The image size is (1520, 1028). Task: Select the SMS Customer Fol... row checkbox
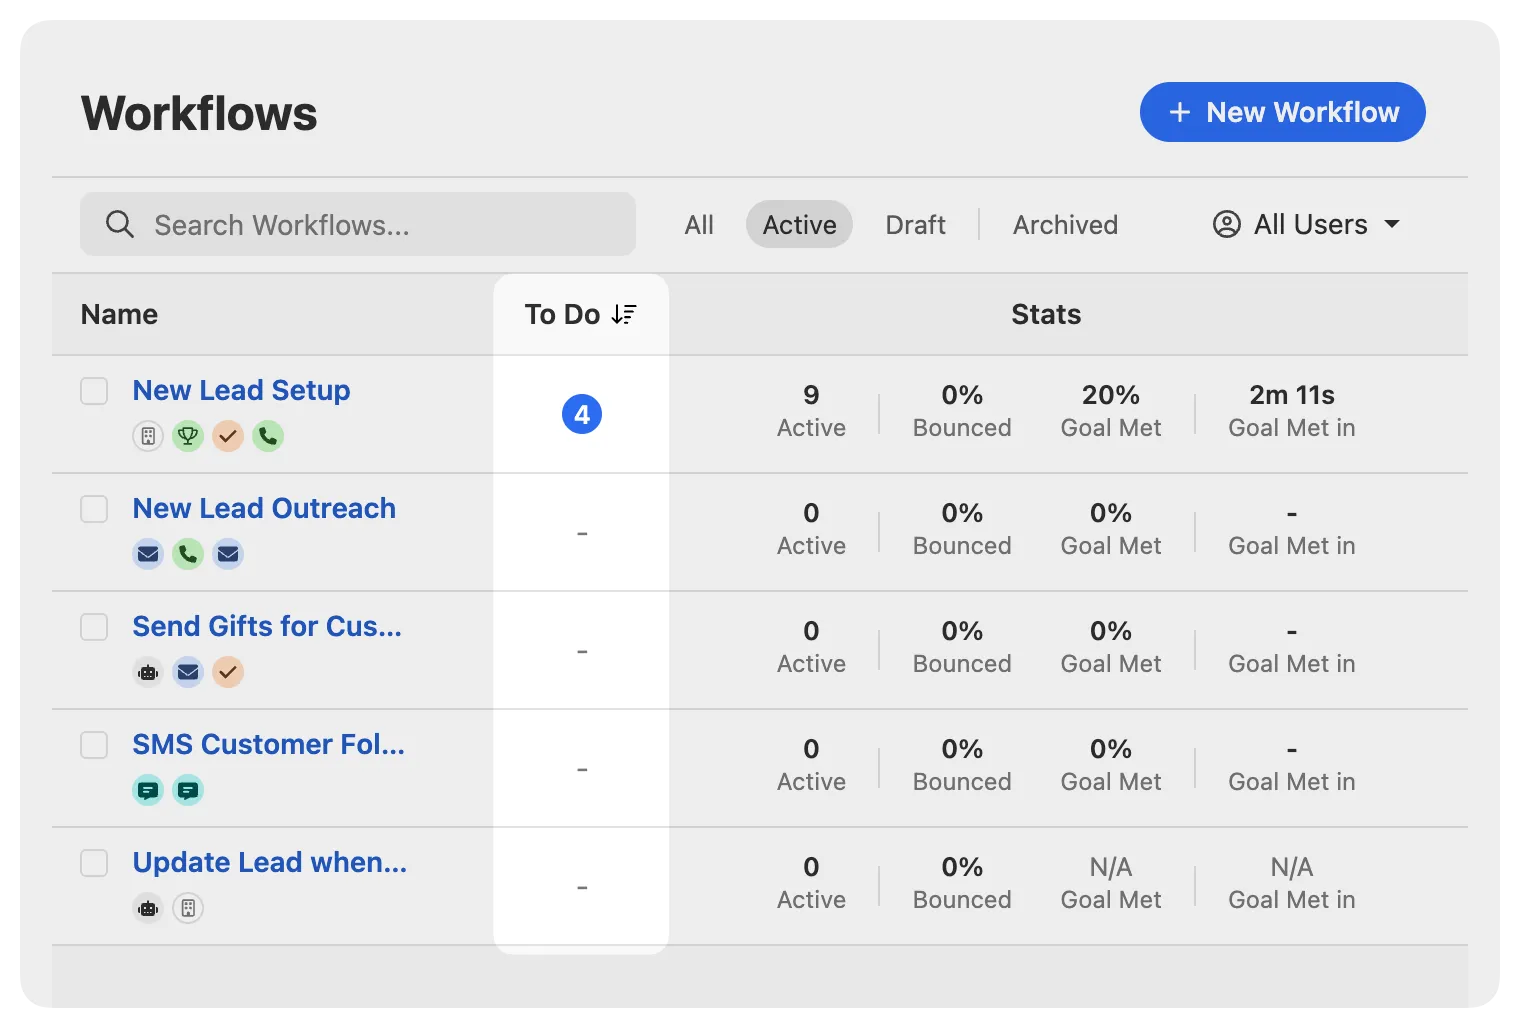(x=94, y=745)
